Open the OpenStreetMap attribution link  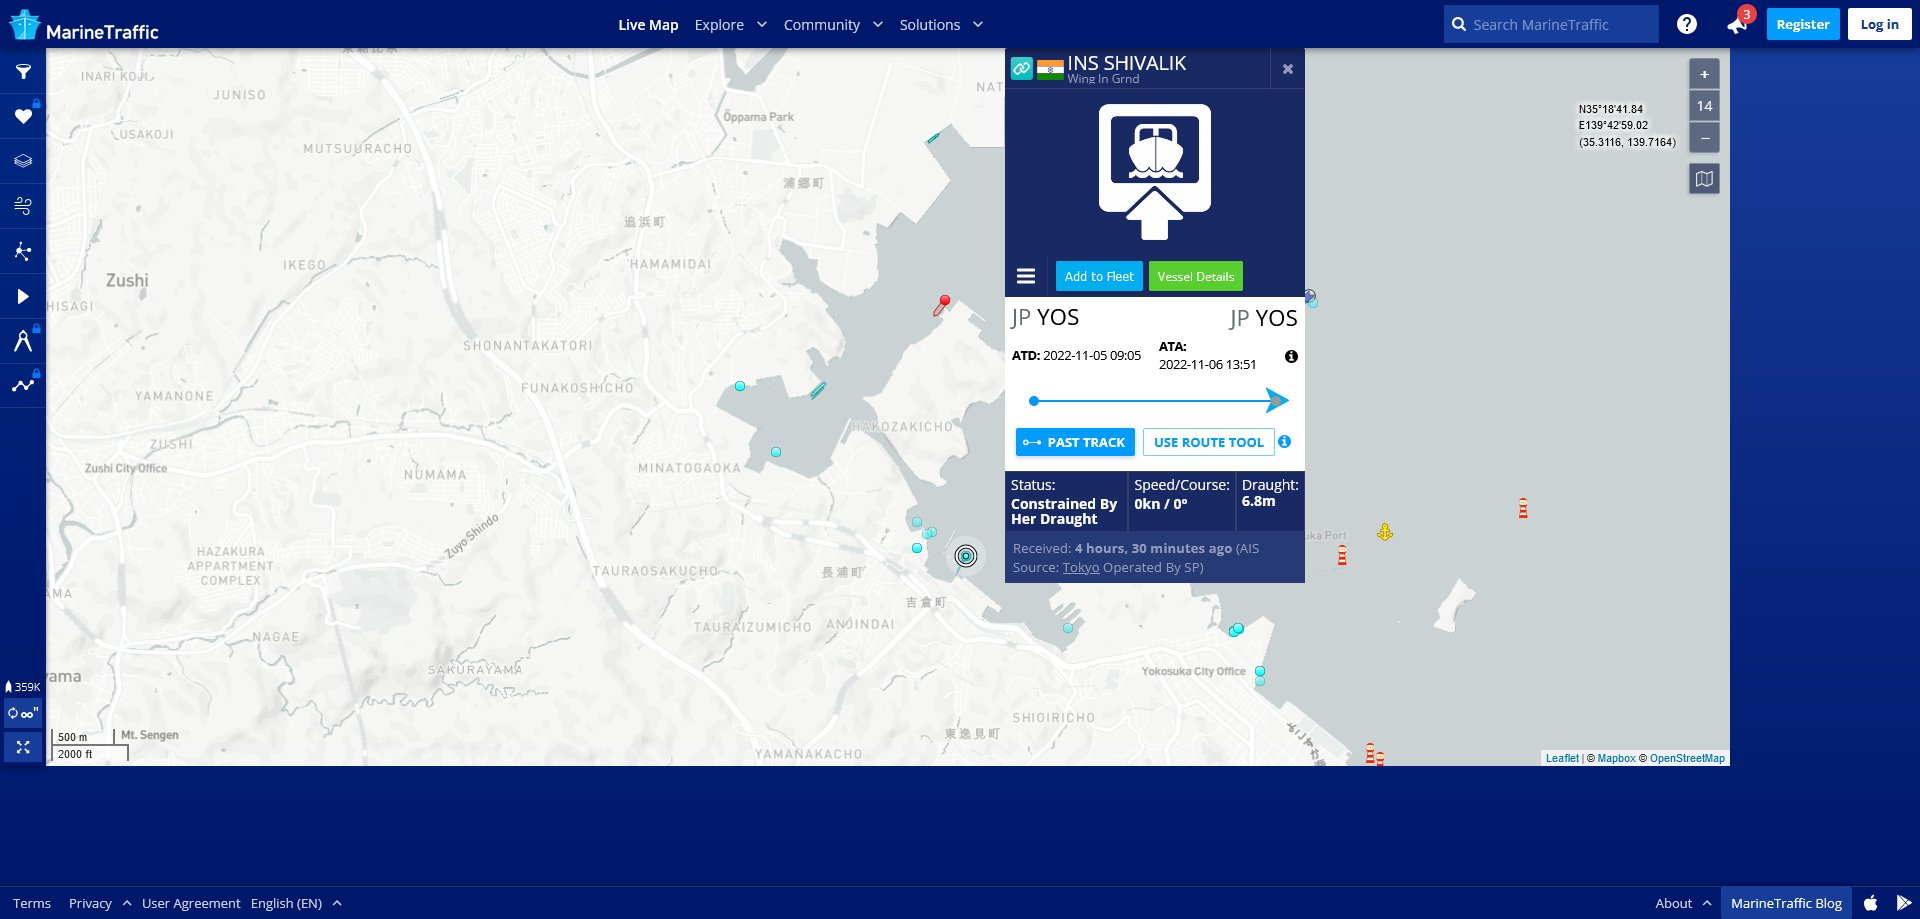[1687, 758]
